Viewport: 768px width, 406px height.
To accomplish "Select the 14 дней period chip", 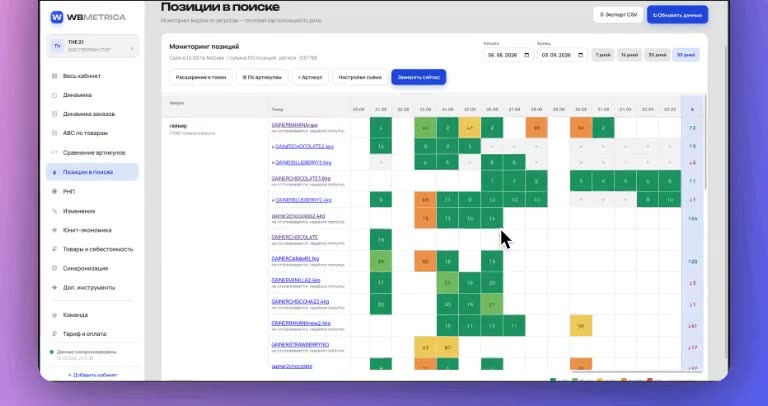I will (629, 55).
